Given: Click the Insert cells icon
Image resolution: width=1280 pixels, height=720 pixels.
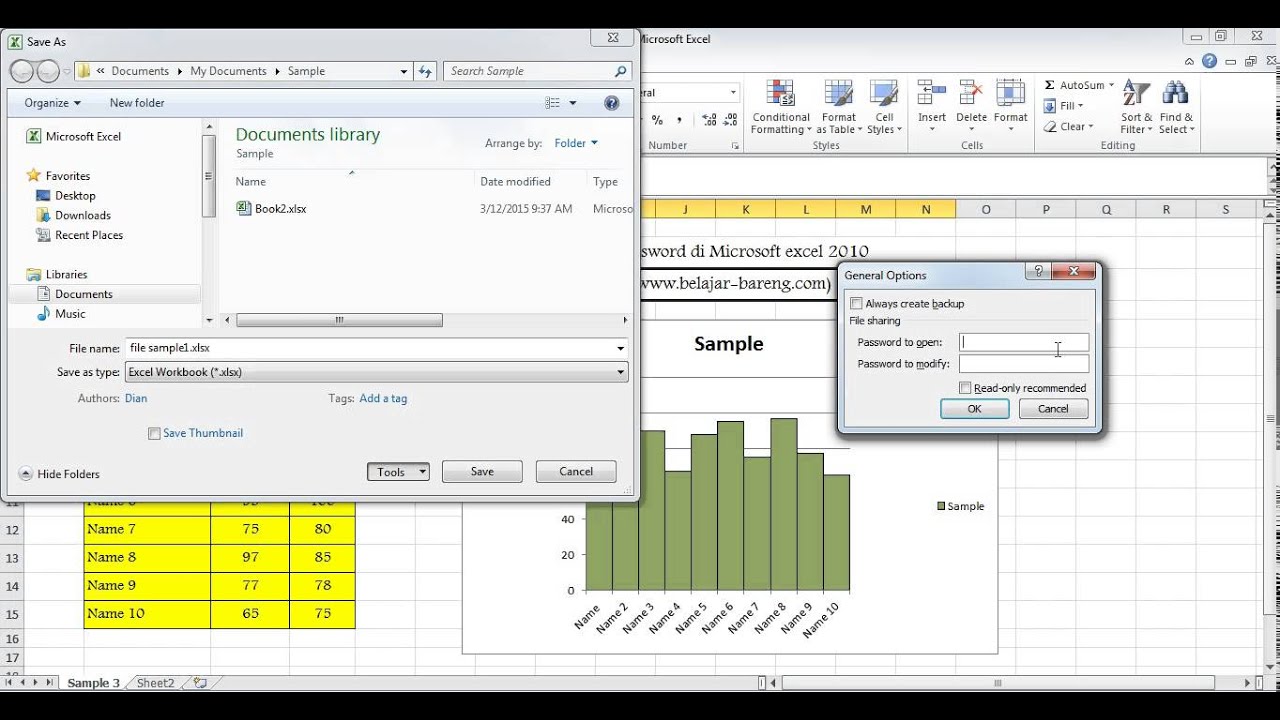Looking at the screenshot, I should 932,93.
